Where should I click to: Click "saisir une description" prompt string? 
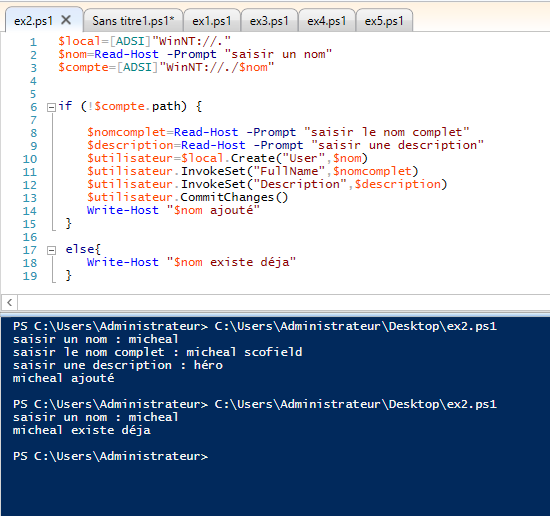pos(397,145)
